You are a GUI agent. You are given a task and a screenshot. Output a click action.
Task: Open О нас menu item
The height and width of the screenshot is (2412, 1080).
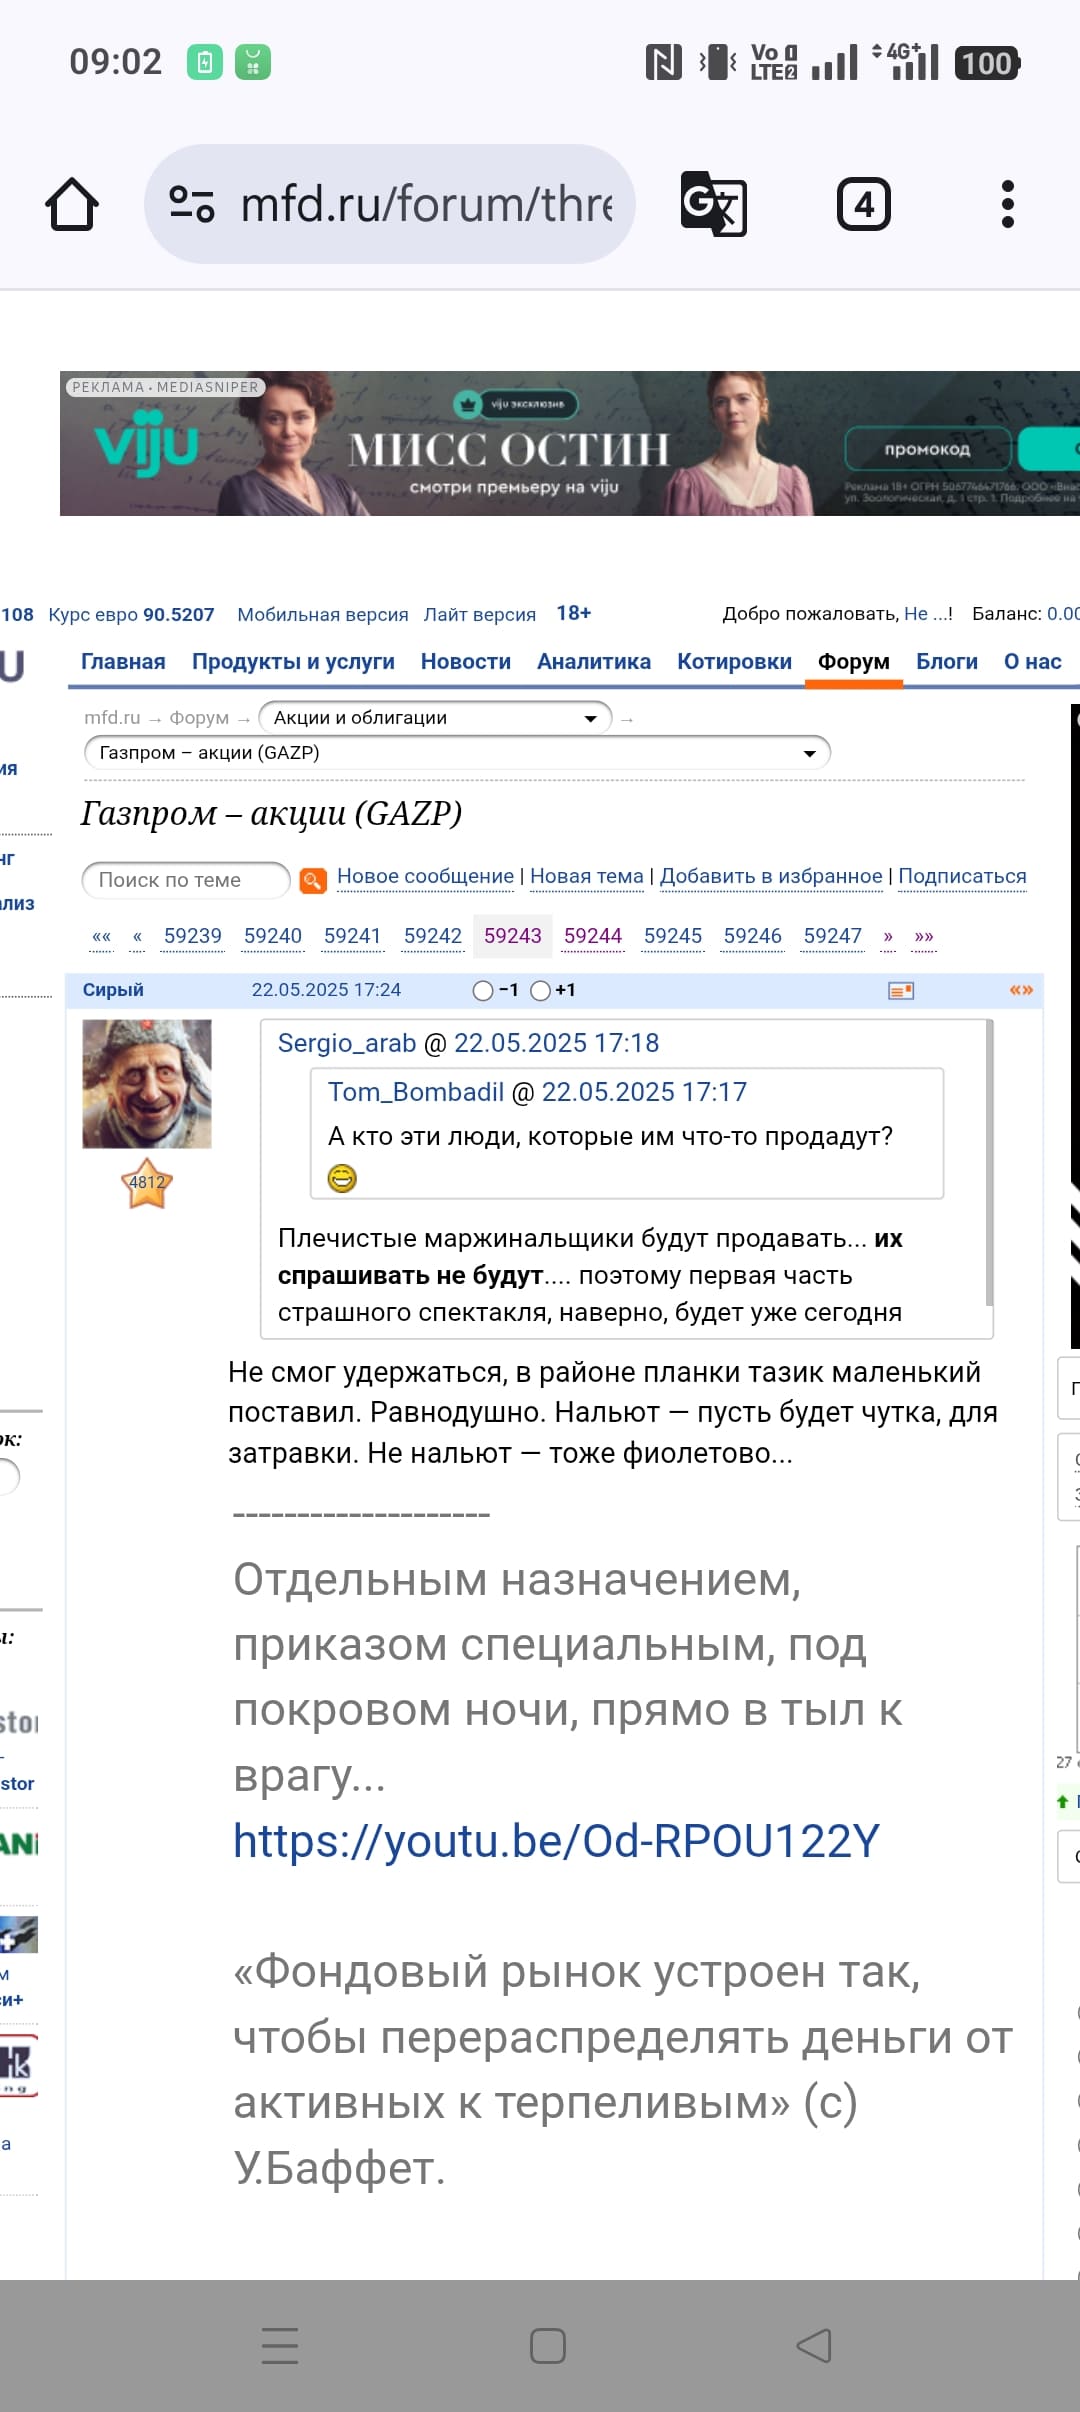(x=1032, y=662)
